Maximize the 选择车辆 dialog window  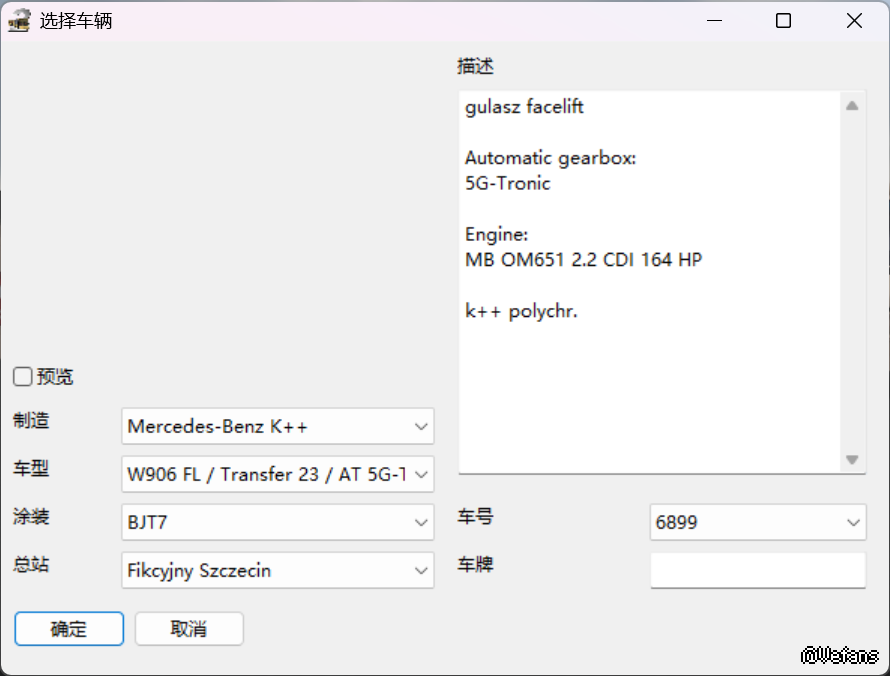click(x=784, y=21)
